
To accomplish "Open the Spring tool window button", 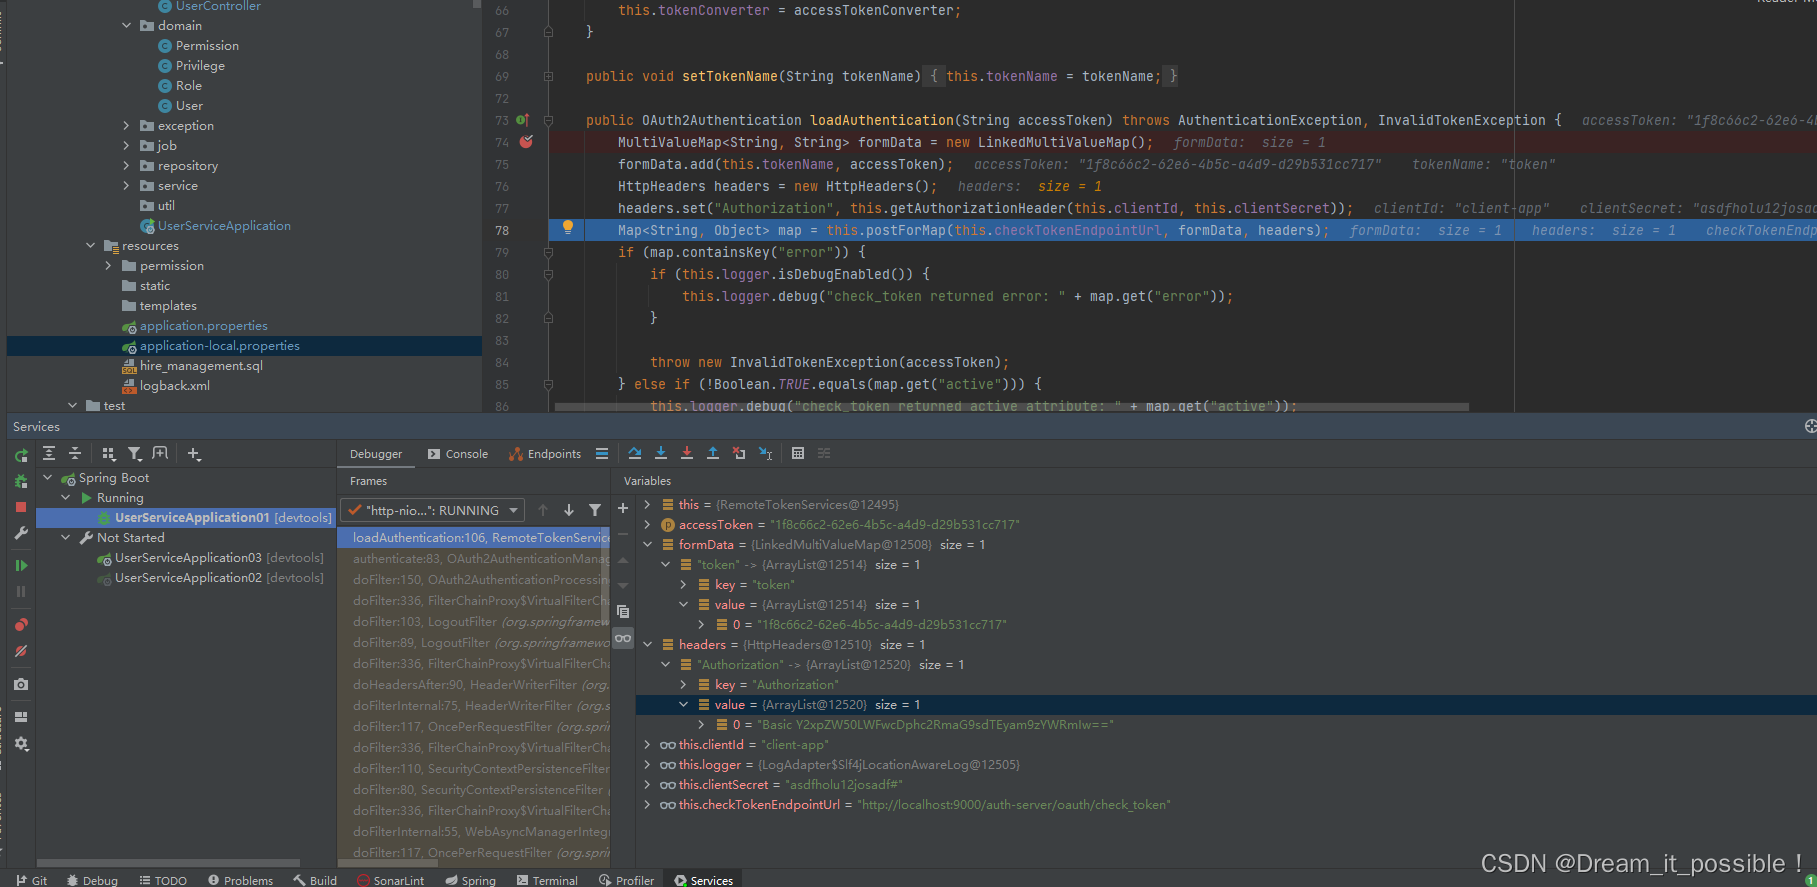I will click(470, 880).
